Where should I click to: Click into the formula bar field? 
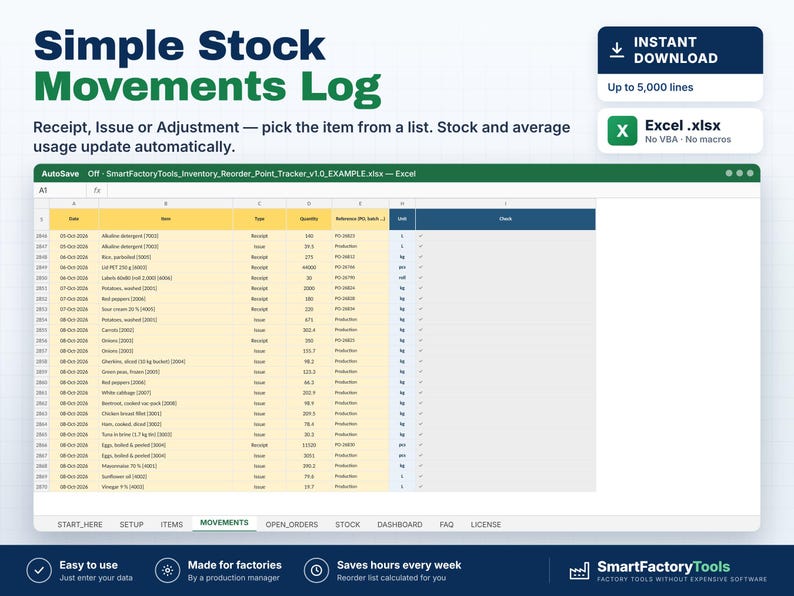tap(433, 190)
